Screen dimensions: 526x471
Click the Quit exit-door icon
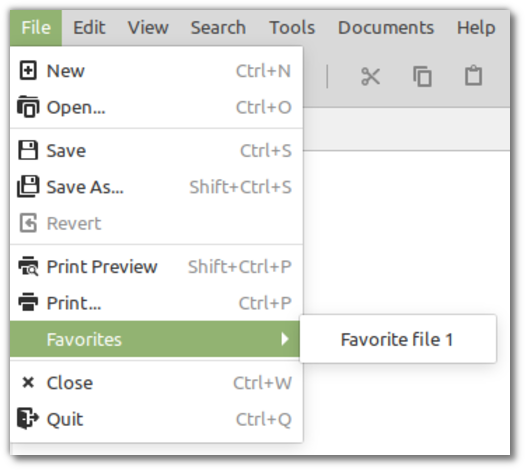point(28,418)
